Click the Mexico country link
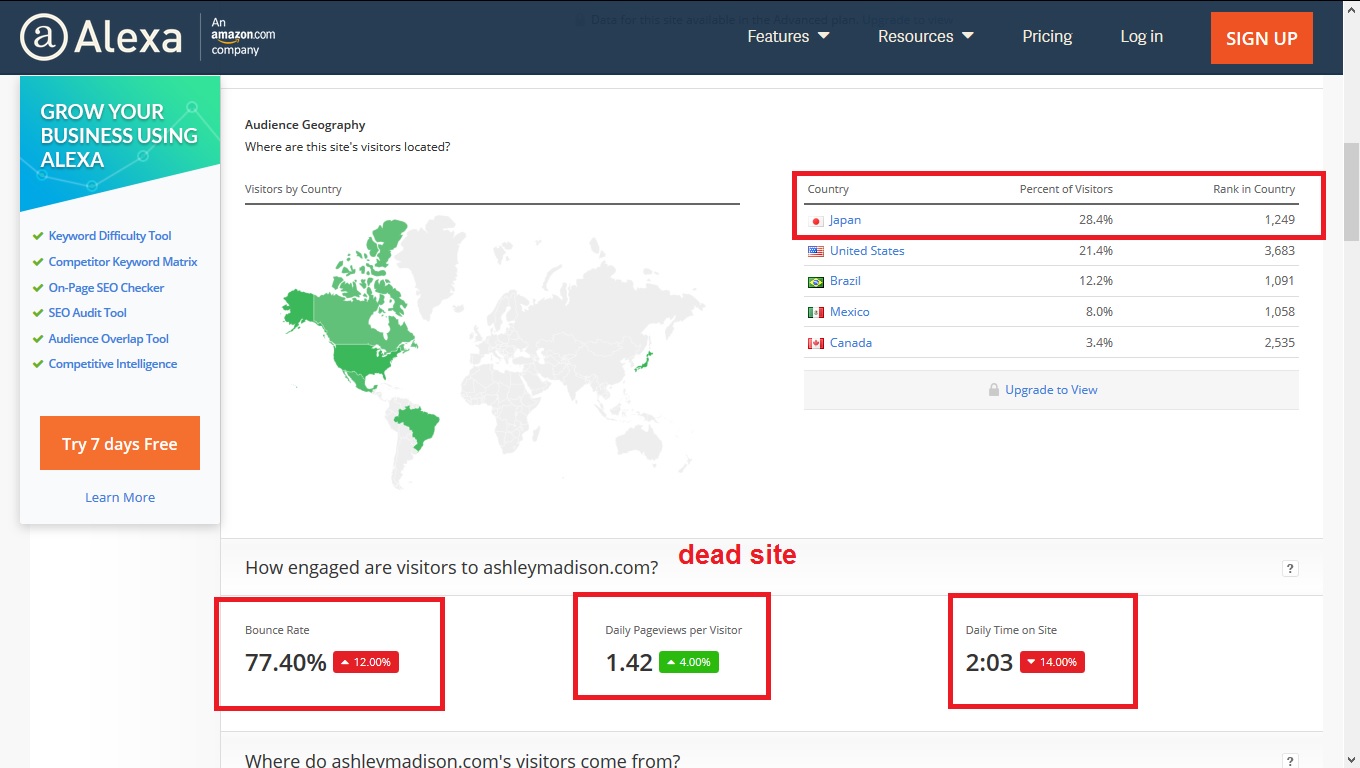 (x=850, y=312)
